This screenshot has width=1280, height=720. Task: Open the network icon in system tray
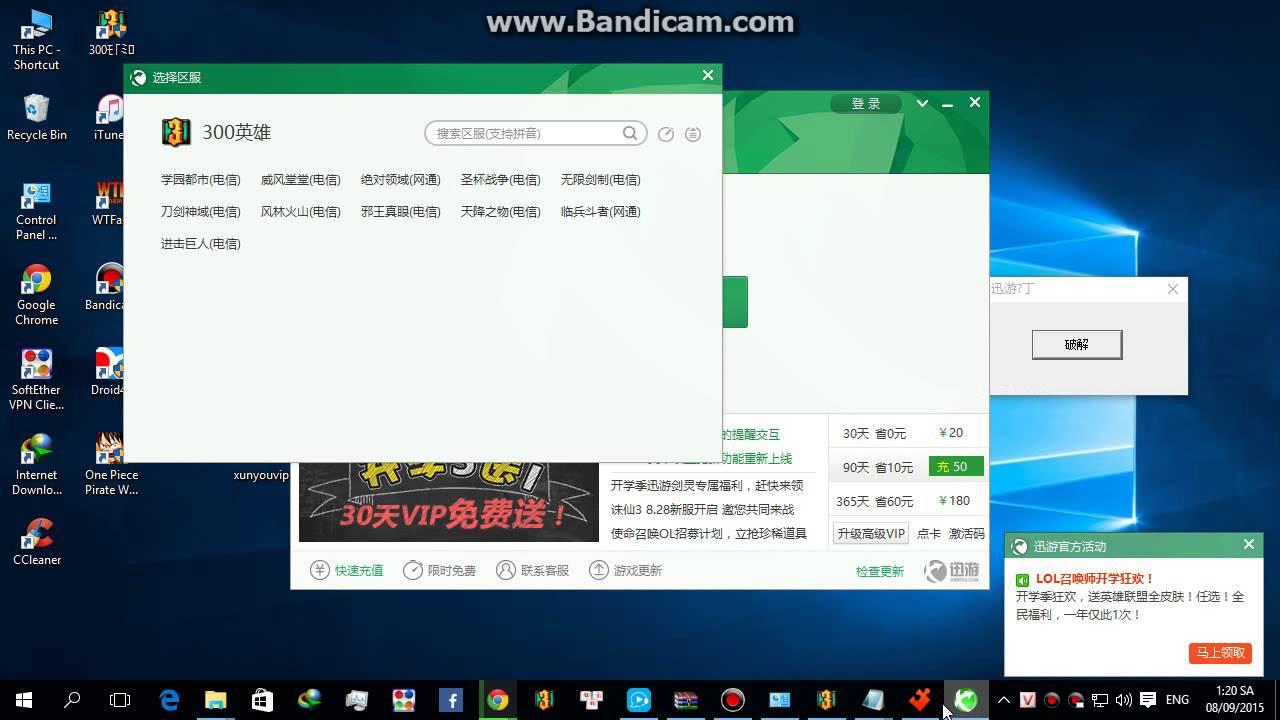(1099, 700)
